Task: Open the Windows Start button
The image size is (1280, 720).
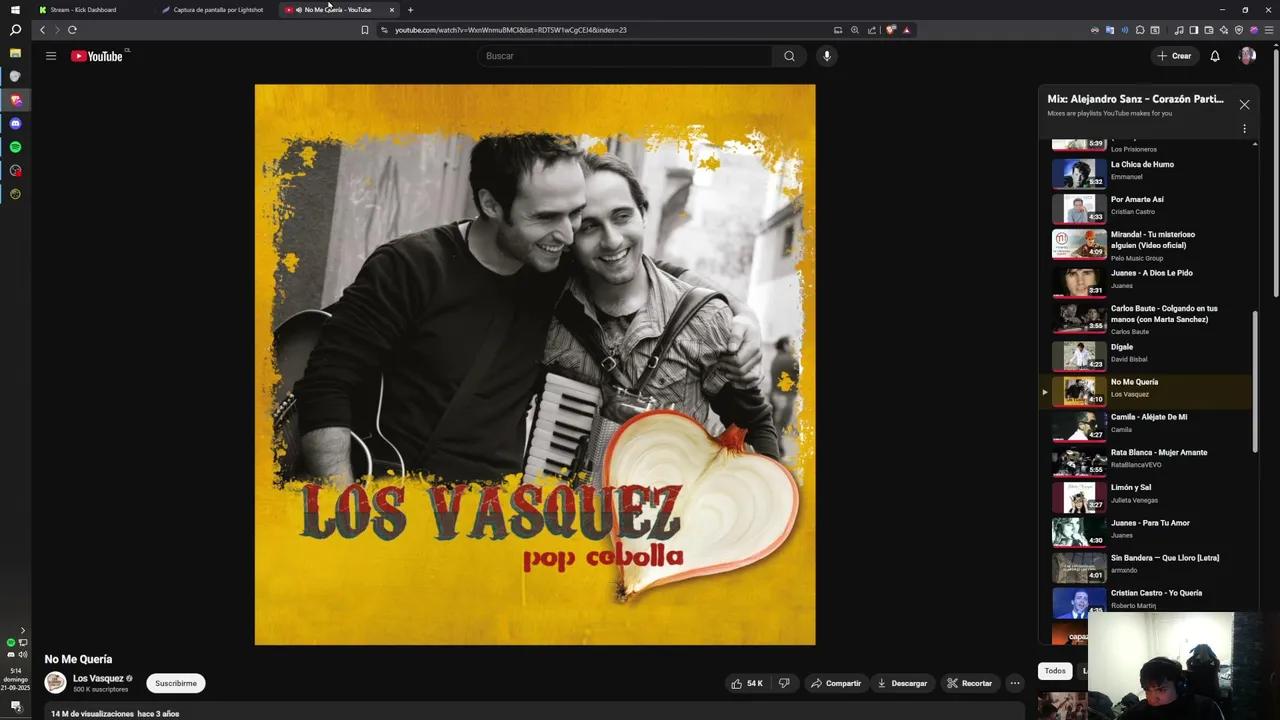Action: [15, 10]
